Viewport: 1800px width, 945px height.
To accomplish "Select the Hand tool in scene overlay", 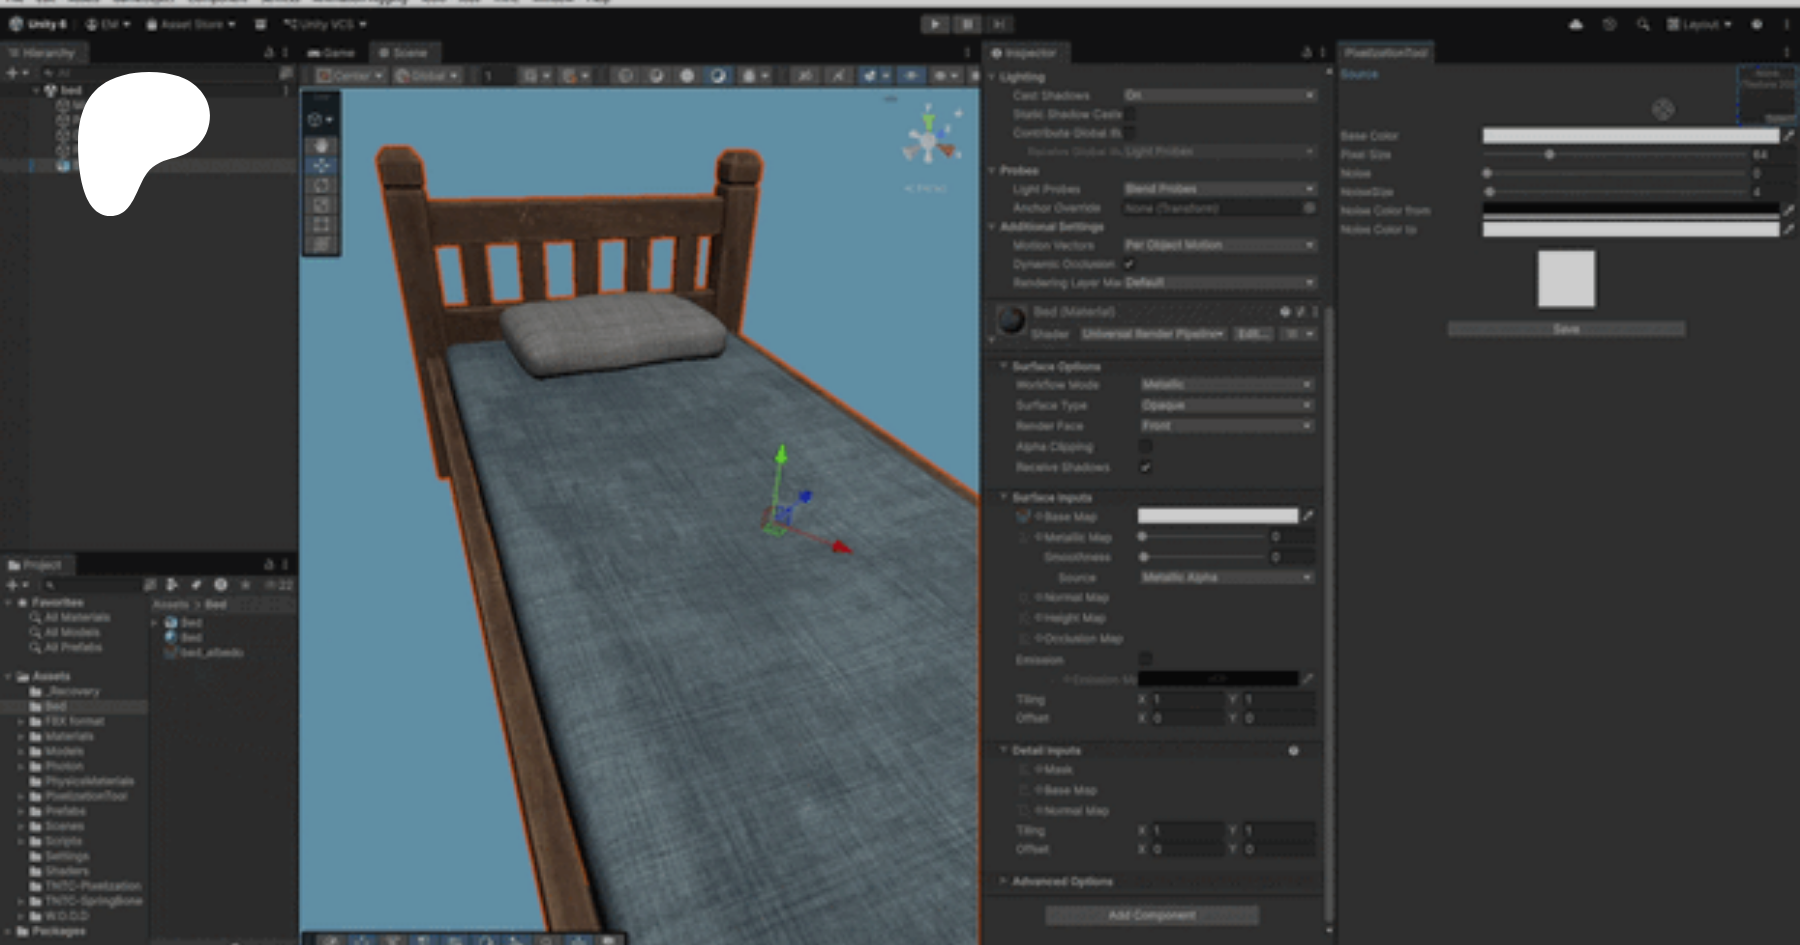I will [x=321, y=146].
